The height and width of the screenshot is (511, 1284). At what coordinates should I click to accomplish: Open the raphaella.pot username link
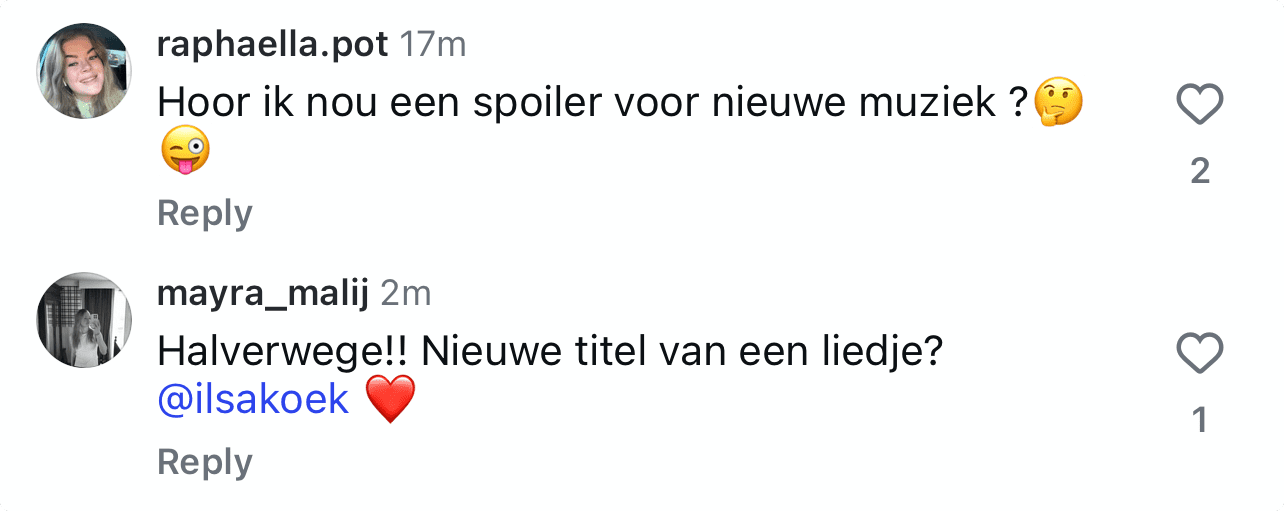pyautogui.click(x=273, y=45)
